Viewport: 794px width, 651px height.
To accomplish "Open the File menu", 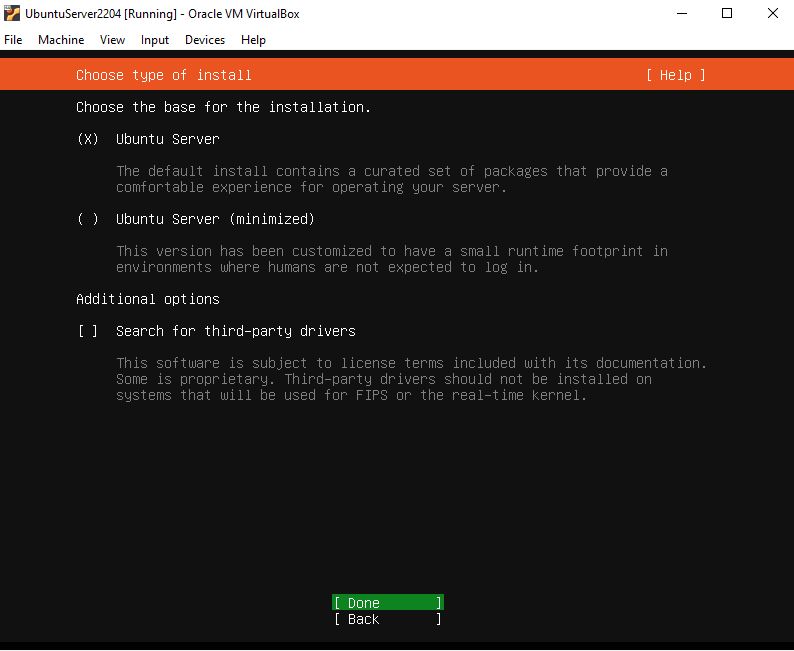I will pyautogui.click(x=13, y=39).
